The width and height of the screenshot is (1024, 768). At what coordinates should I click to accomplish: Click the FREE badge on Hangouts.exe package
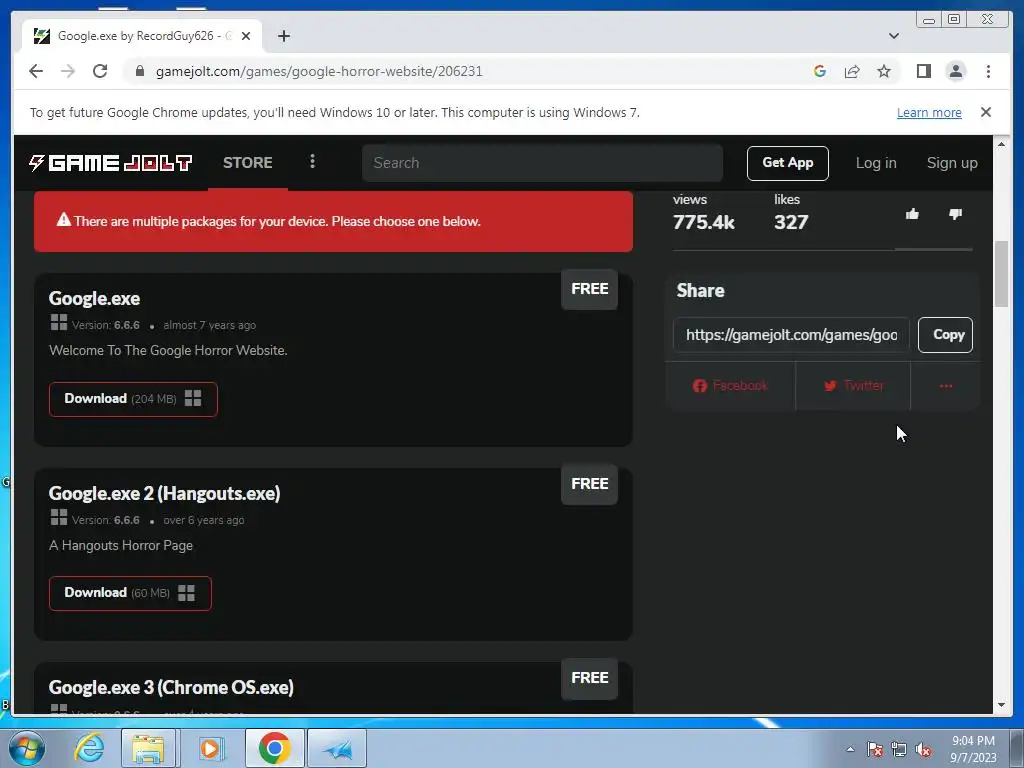(589, 484)
